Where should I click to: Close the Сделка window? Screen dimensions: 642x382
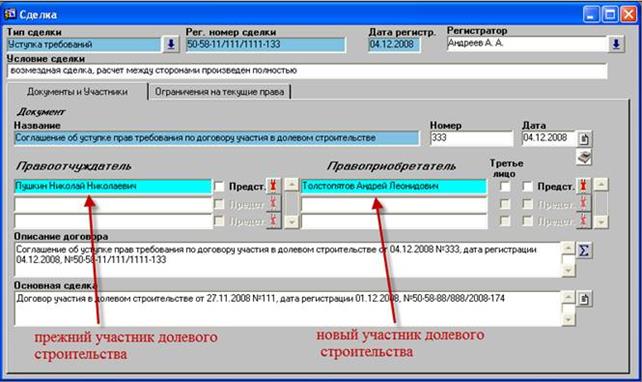[x=628, y=15]
